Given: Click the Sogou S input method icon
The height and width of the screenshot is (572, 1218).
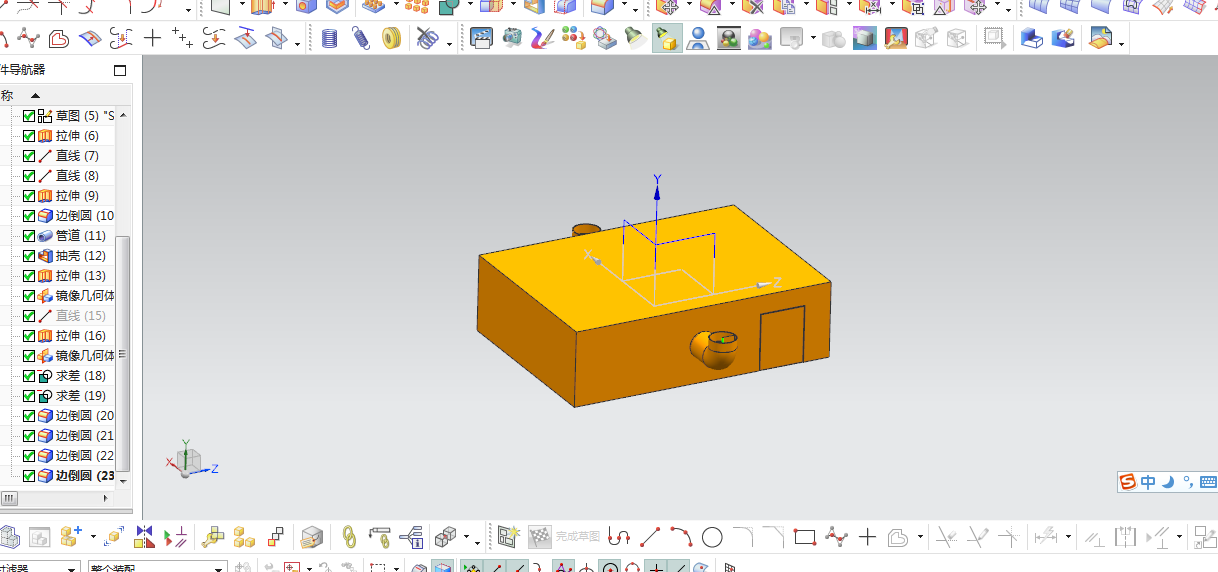Looking at the screenshot, I should click(1128, 482).
